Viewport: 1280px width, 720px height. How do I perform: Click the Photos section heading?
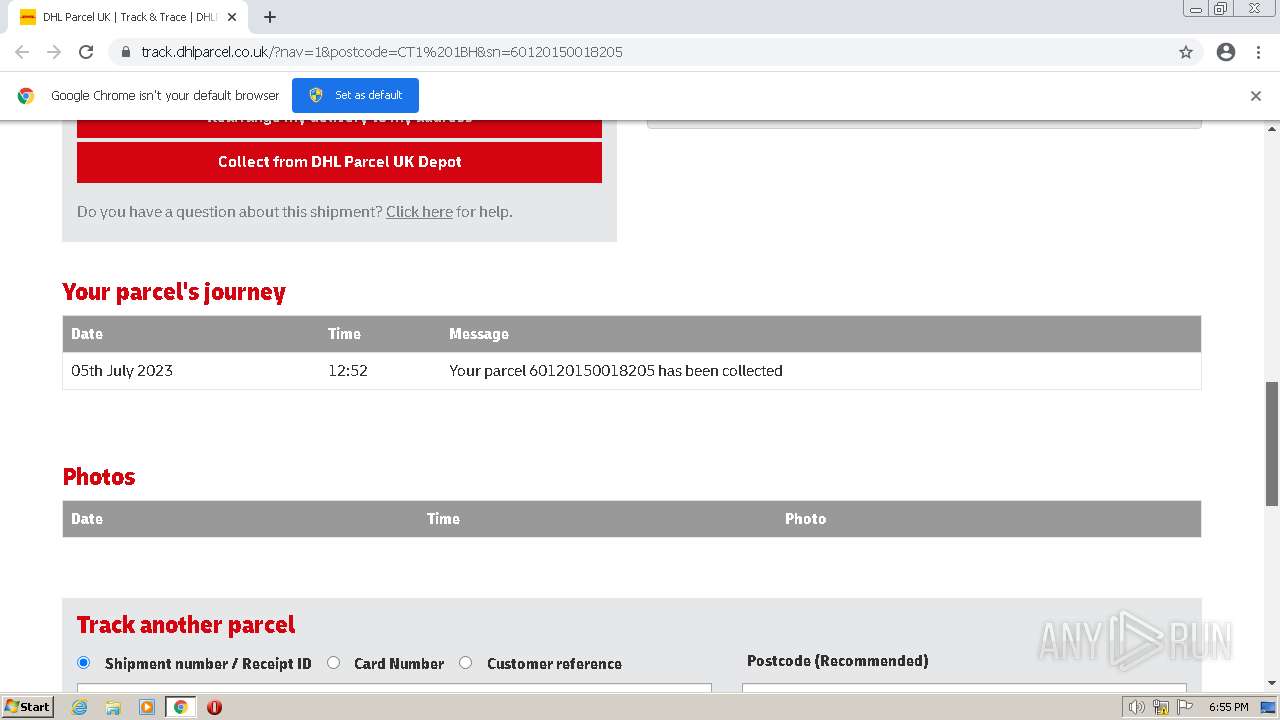[x=99, y=477]
